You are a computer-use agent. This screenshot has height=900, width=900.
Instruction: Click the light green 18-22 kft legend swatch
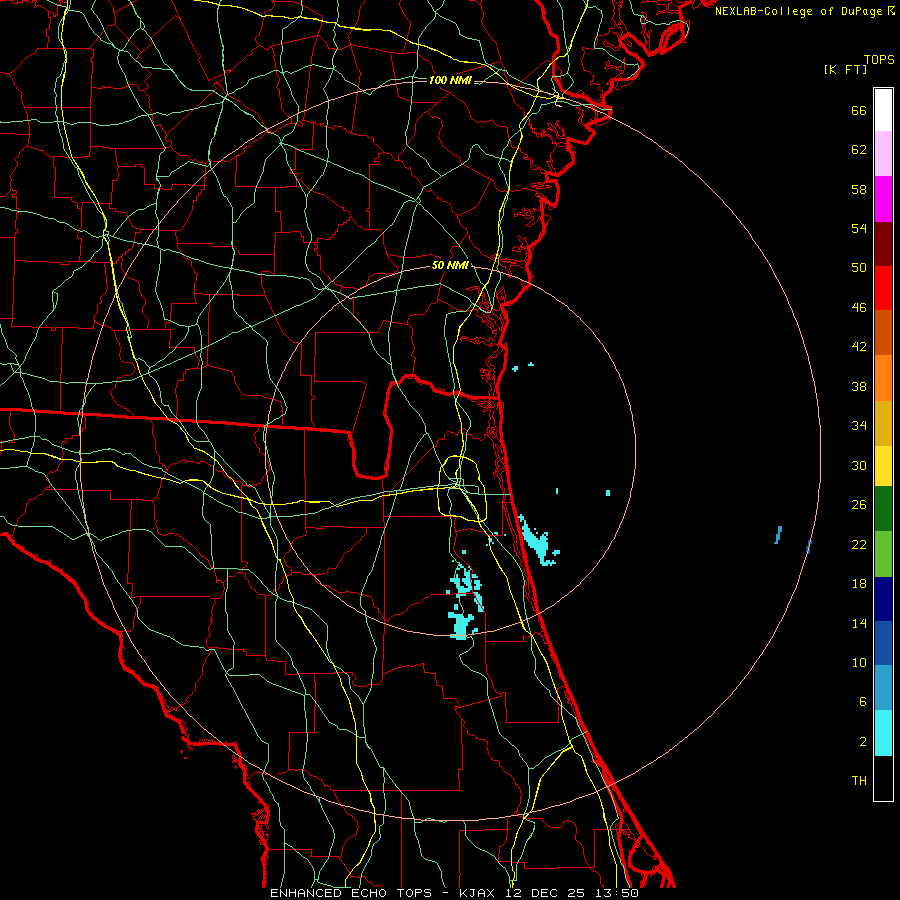click(883, 554)
